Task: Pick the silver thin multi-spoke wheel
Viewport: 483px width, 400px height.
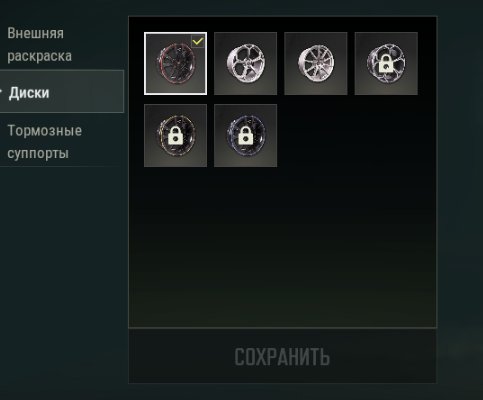Action: tap(316, 63)
